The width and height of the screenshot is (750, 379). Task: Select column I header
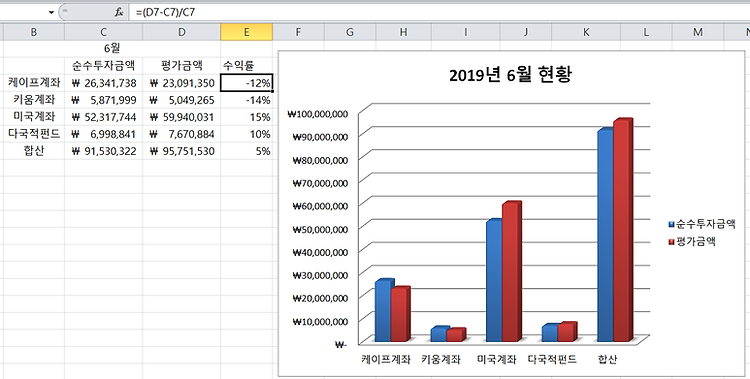click(465, 32)
